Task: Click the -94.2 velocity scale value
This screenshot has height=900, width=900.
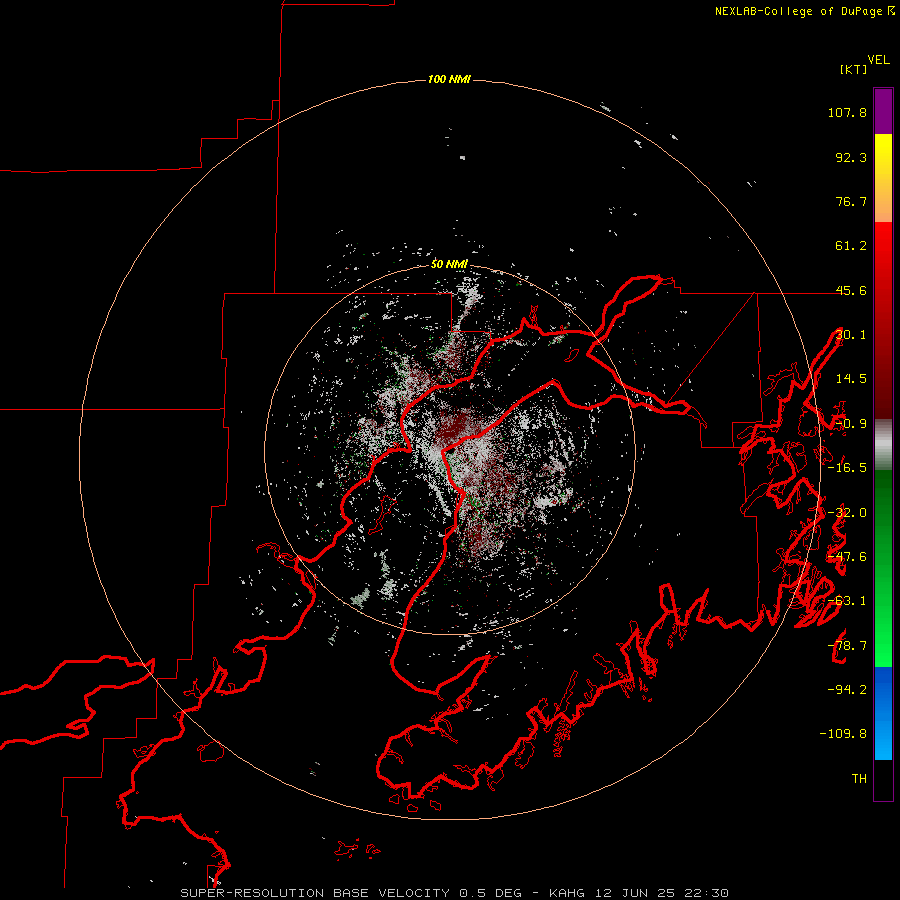Action: tap(847, 689)
